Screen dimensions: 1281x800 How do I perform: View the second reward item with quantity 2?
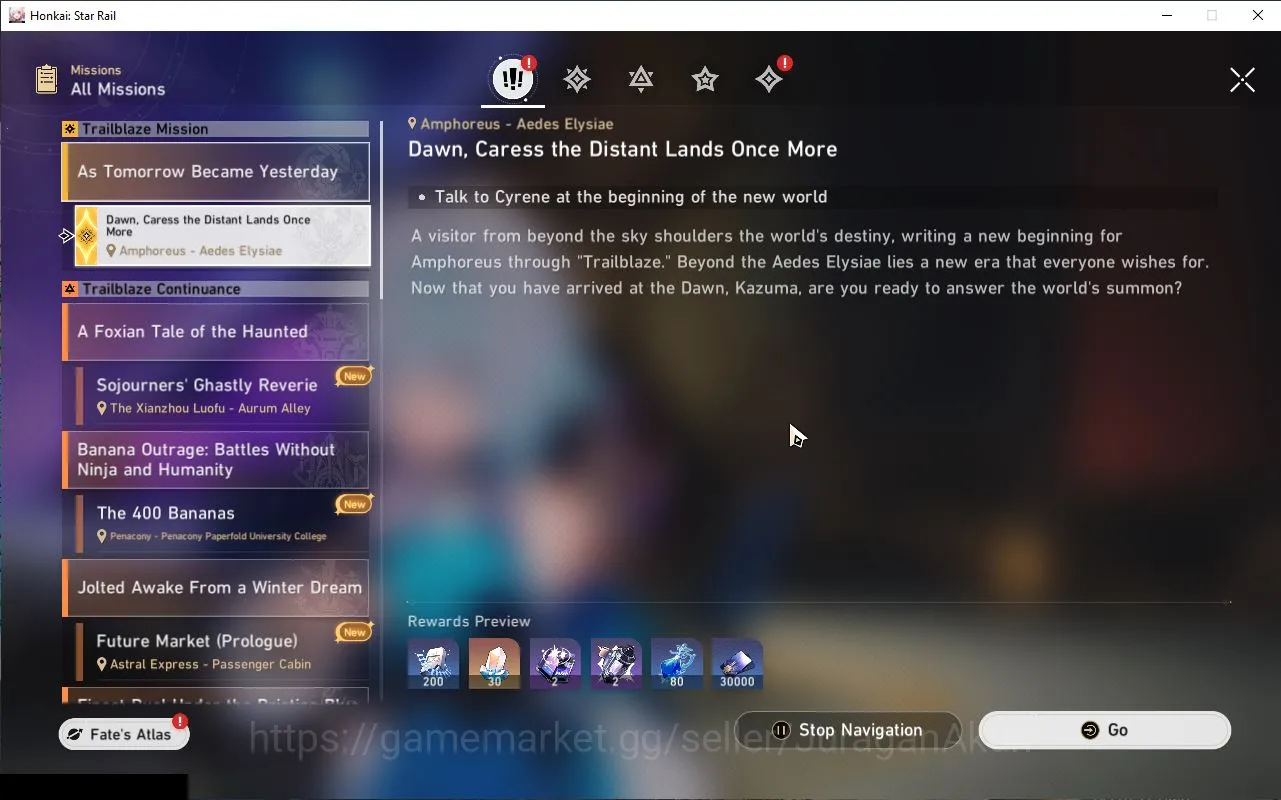click(616, 664)
